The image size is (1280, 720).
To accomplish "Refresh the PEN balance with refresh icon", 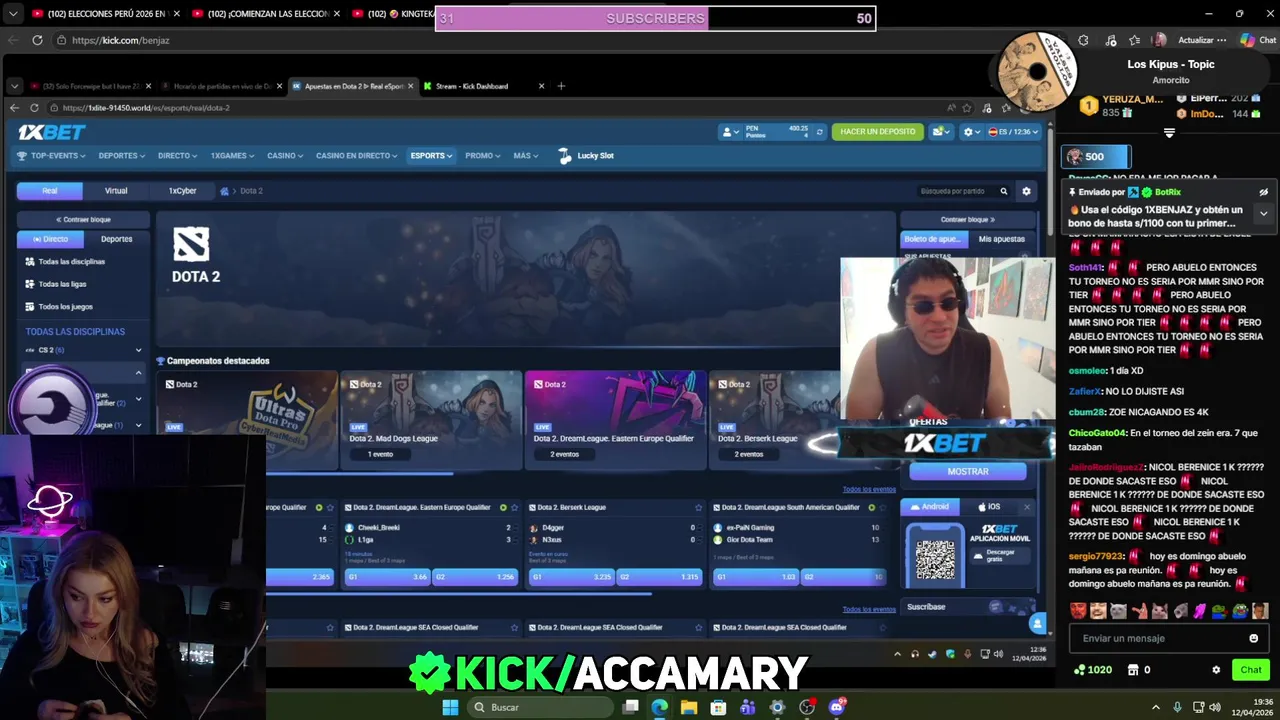I will click(820, 132).
